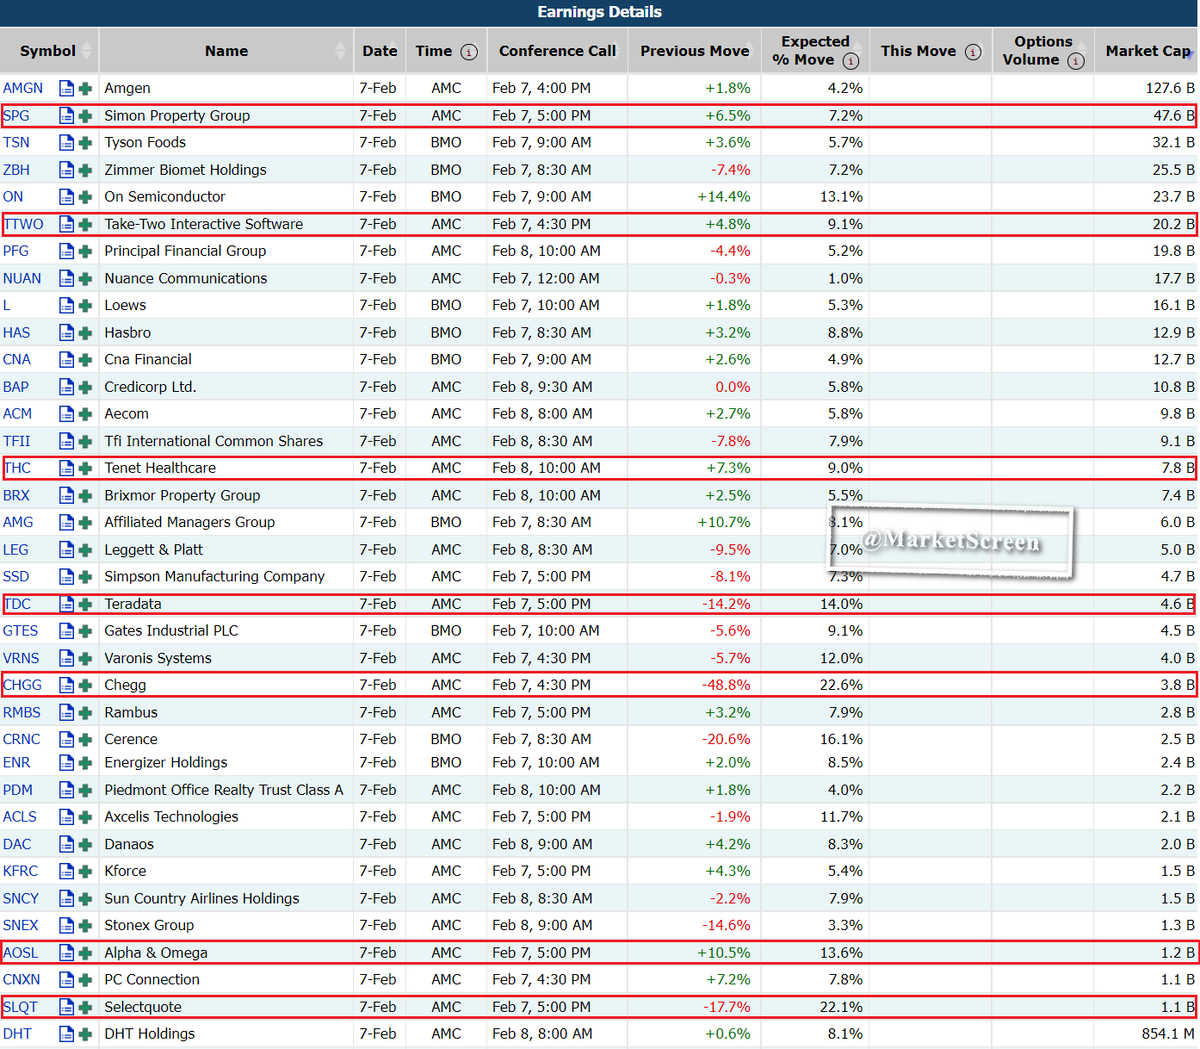Viewport: 1200px width, 1049px height.
Task: Click the Affiliated Managers Group name
Action: (190, 522)
